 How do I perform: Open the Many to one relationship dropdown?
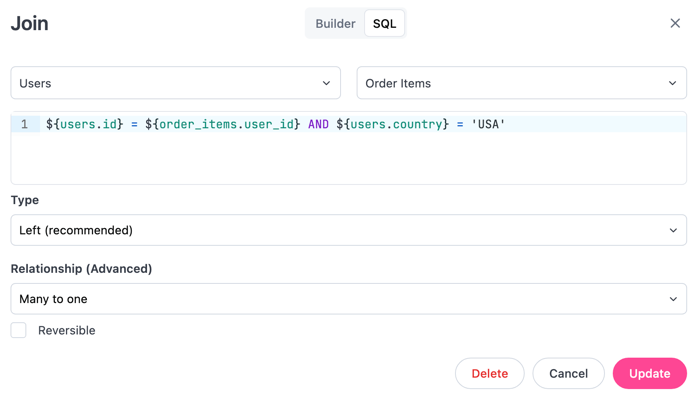[x=349, y=299]
